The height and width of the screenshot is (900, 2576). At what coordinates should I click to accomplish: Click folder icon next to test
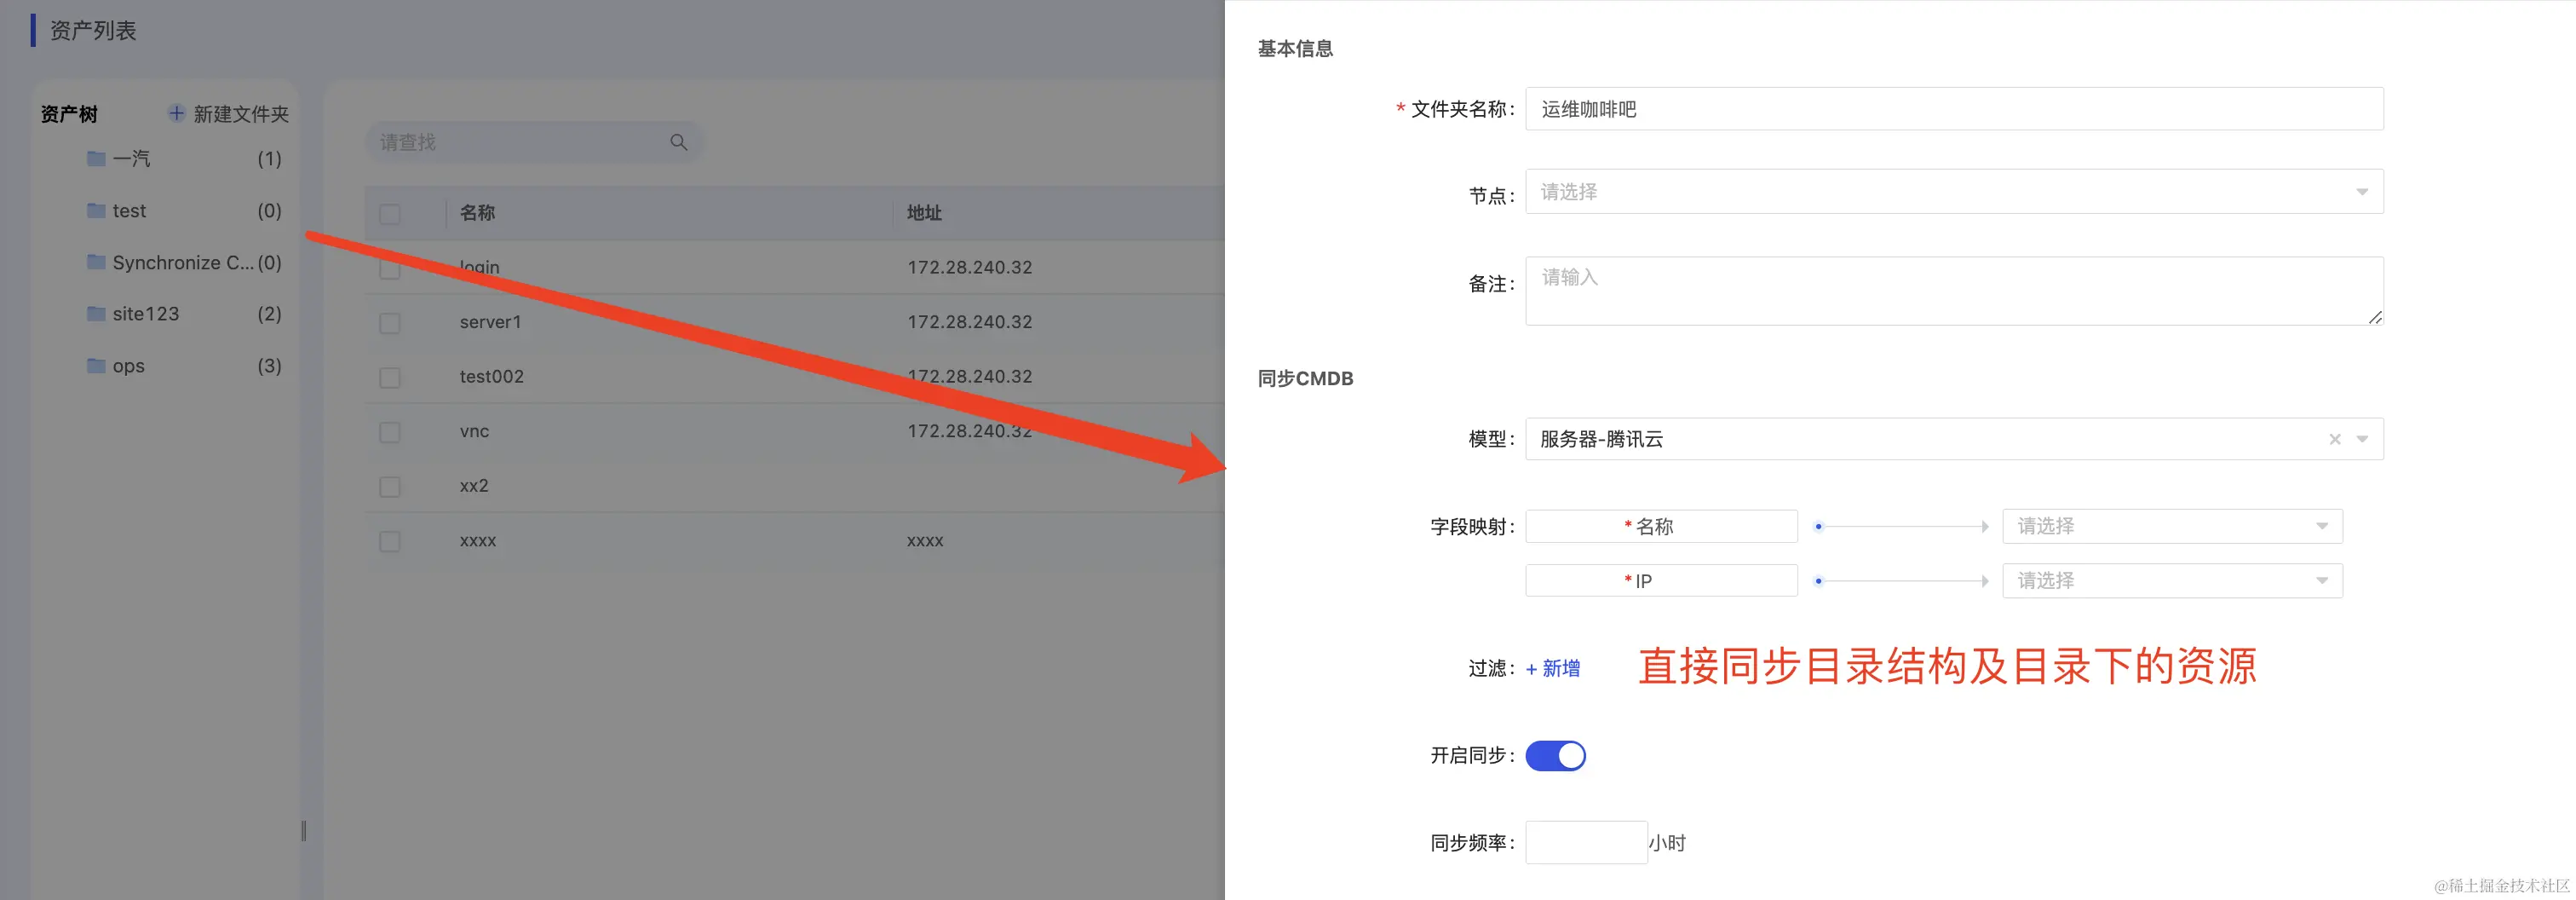click(x=96, y=210)
